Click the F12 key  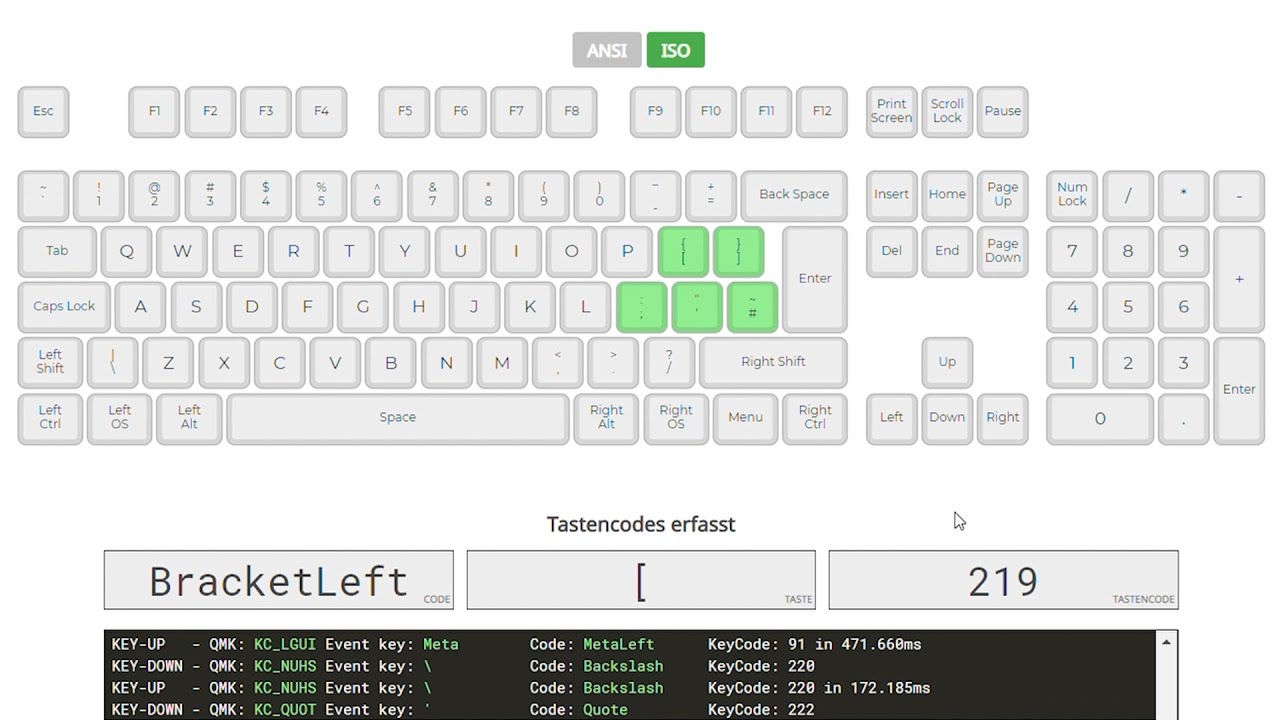pyautogui.click(x=822, y=111)
